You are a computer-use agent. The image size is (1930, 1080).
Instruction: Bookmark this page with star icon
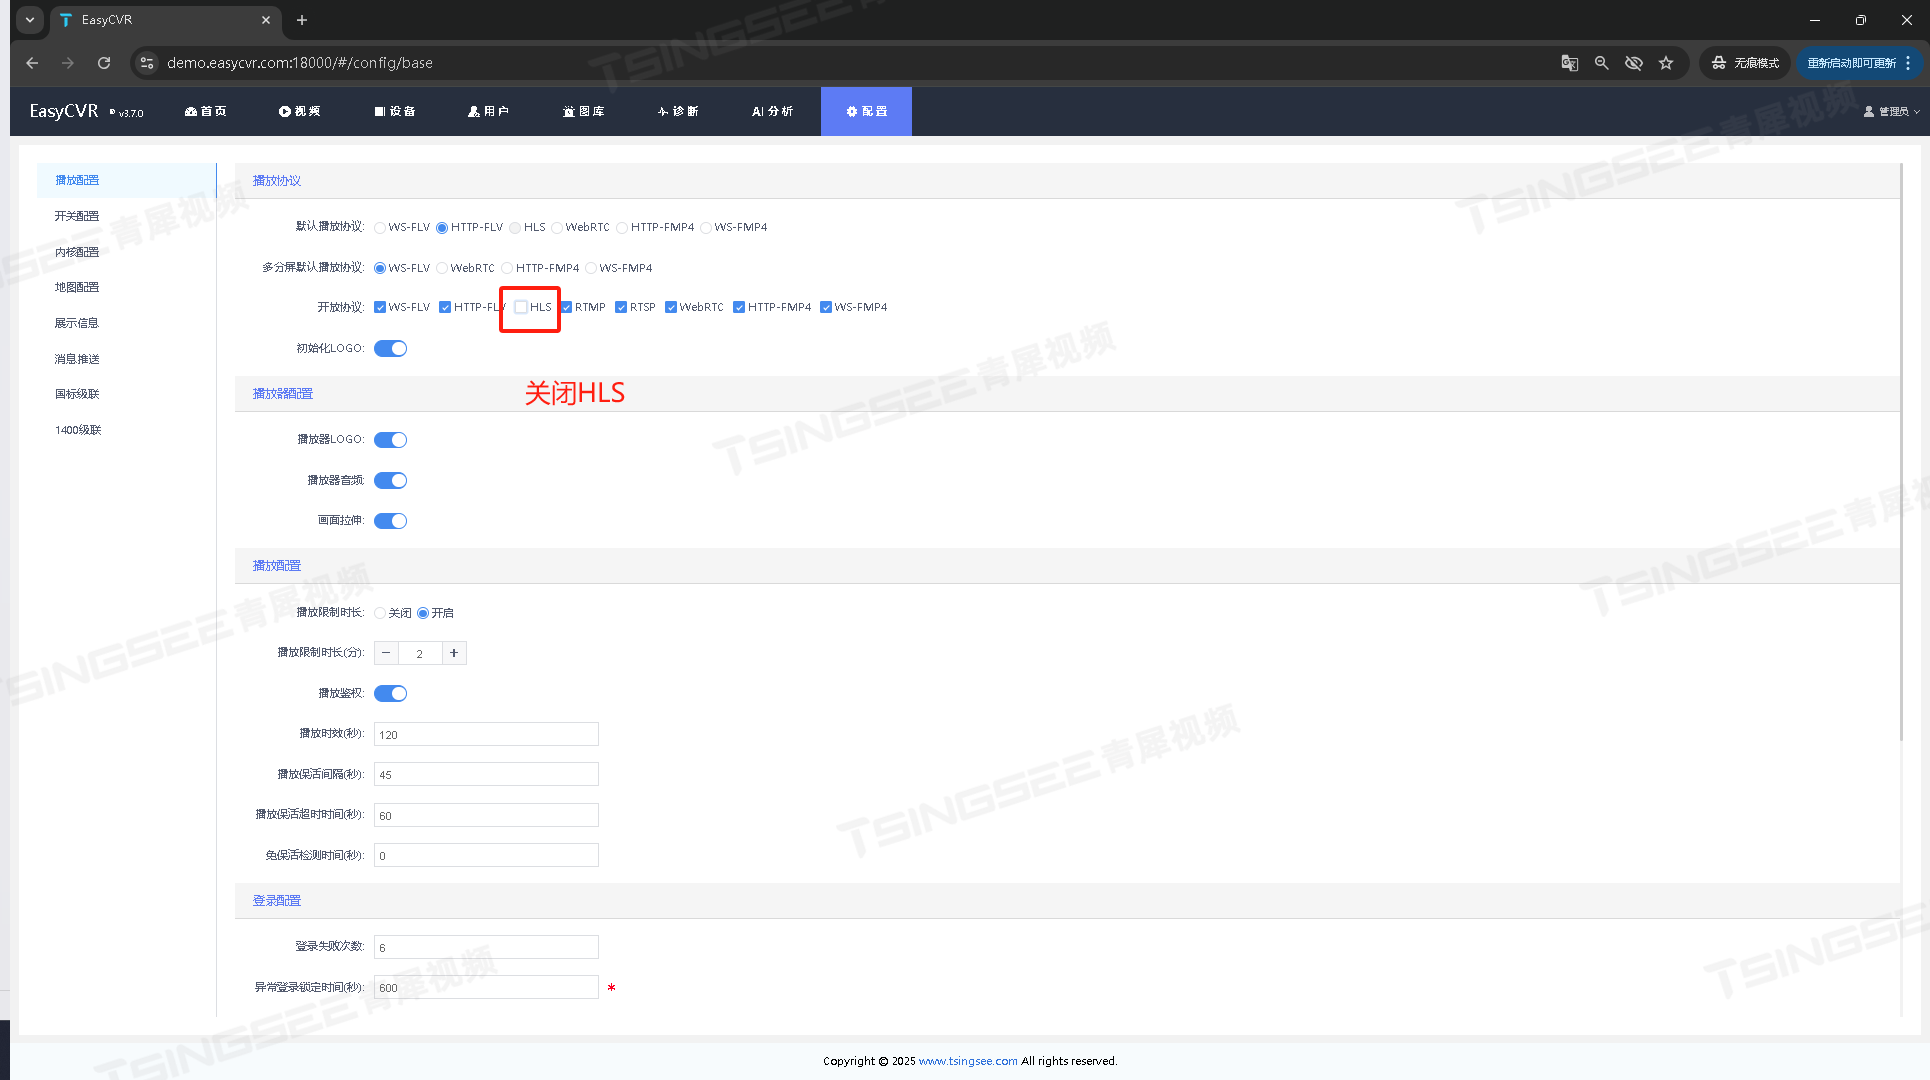(1666, 63)
